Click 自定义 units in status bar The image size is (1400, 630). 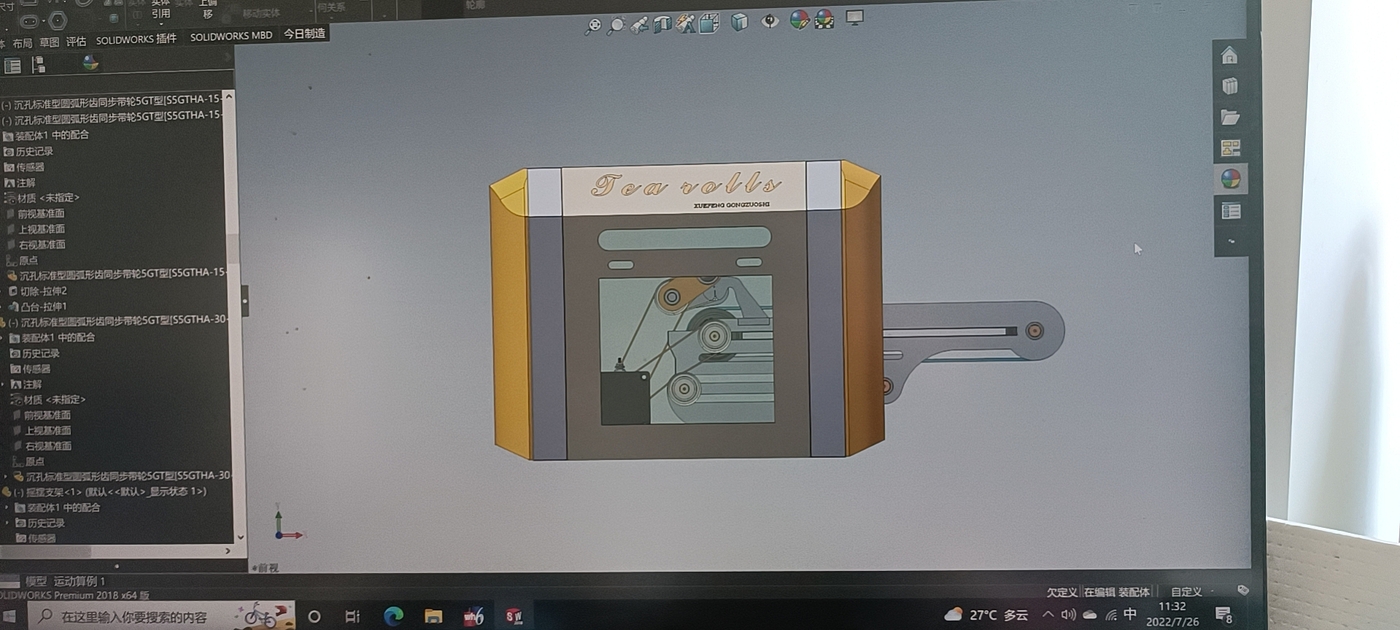[x=1186, y=592]
